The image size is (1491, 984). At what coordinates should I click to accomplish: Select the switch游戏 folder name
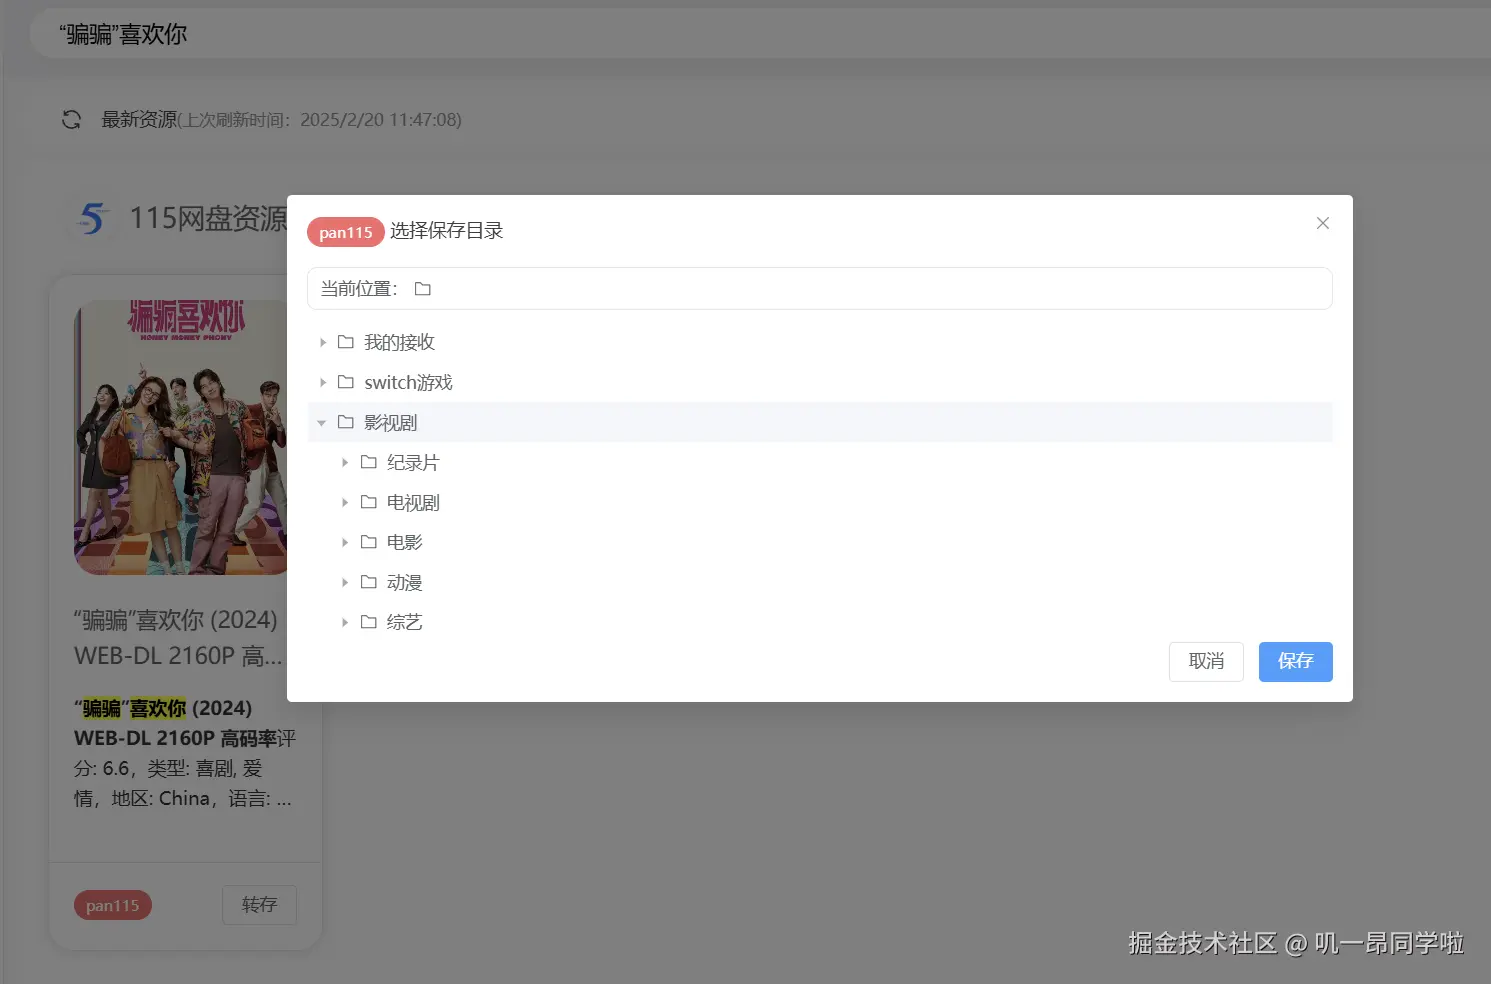[x=408, y=382]
